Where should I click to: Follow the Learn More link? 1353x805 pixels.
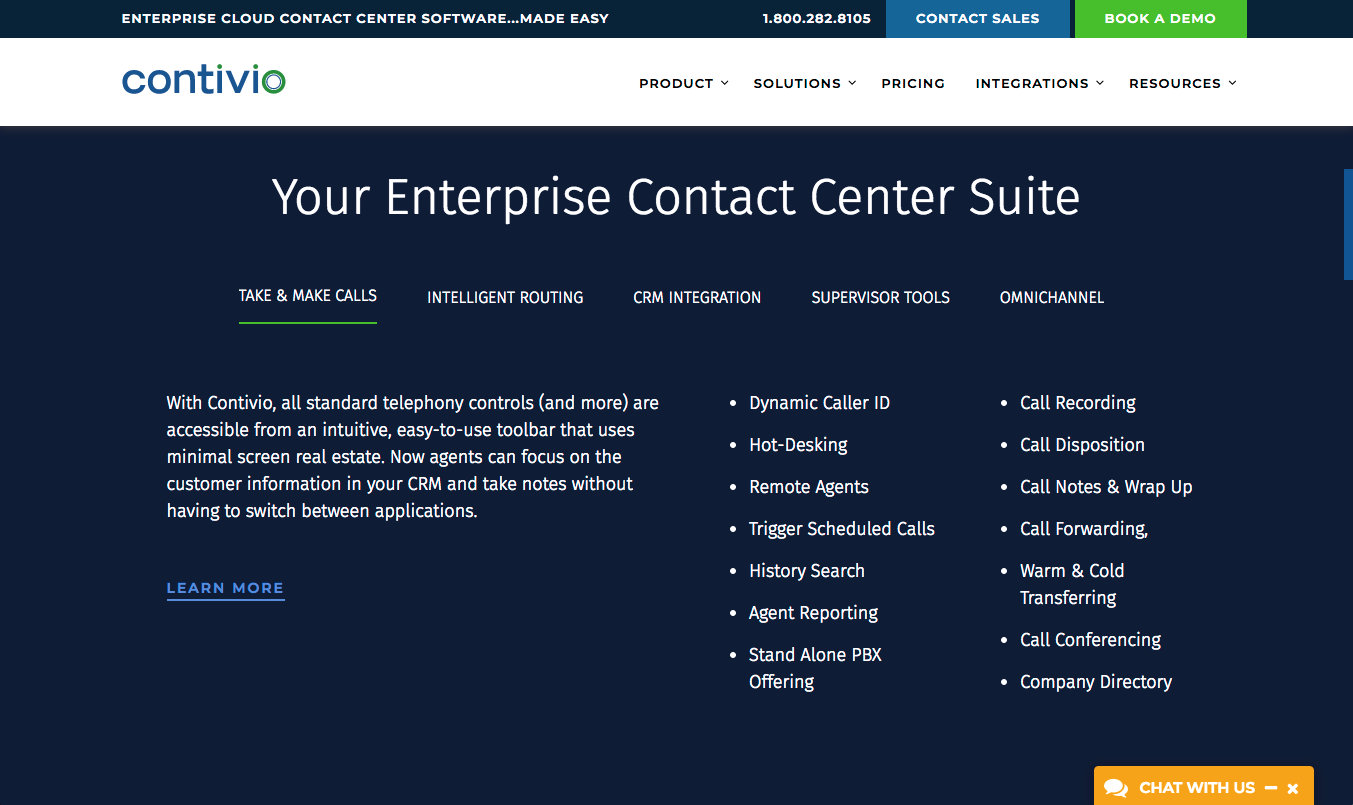tap(225, 588)
